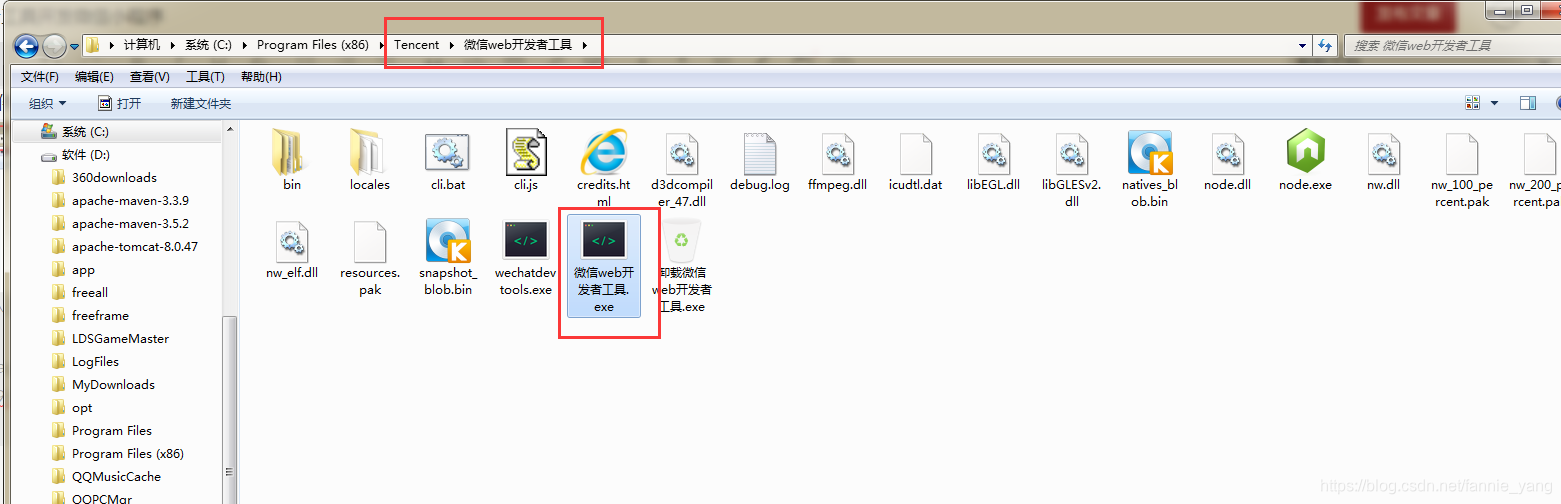Click 计算机 in the address path

coord(141,45)
